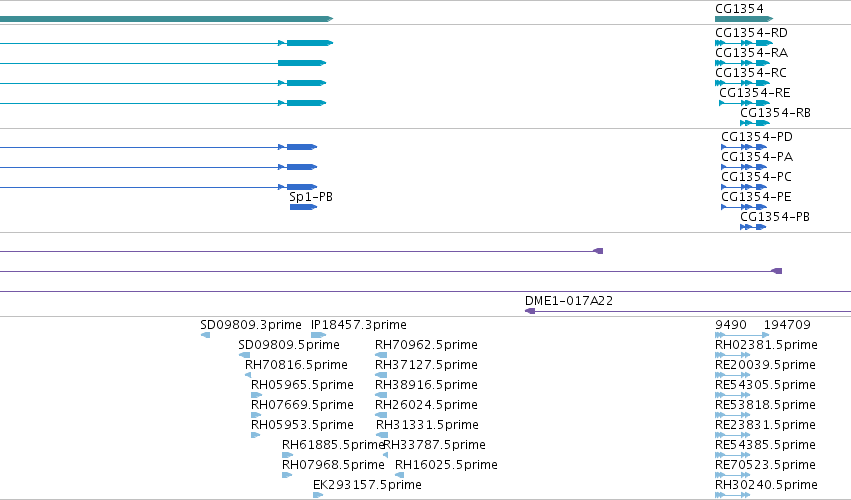Select the RH37127.5prime EST label

click(426, 365)
